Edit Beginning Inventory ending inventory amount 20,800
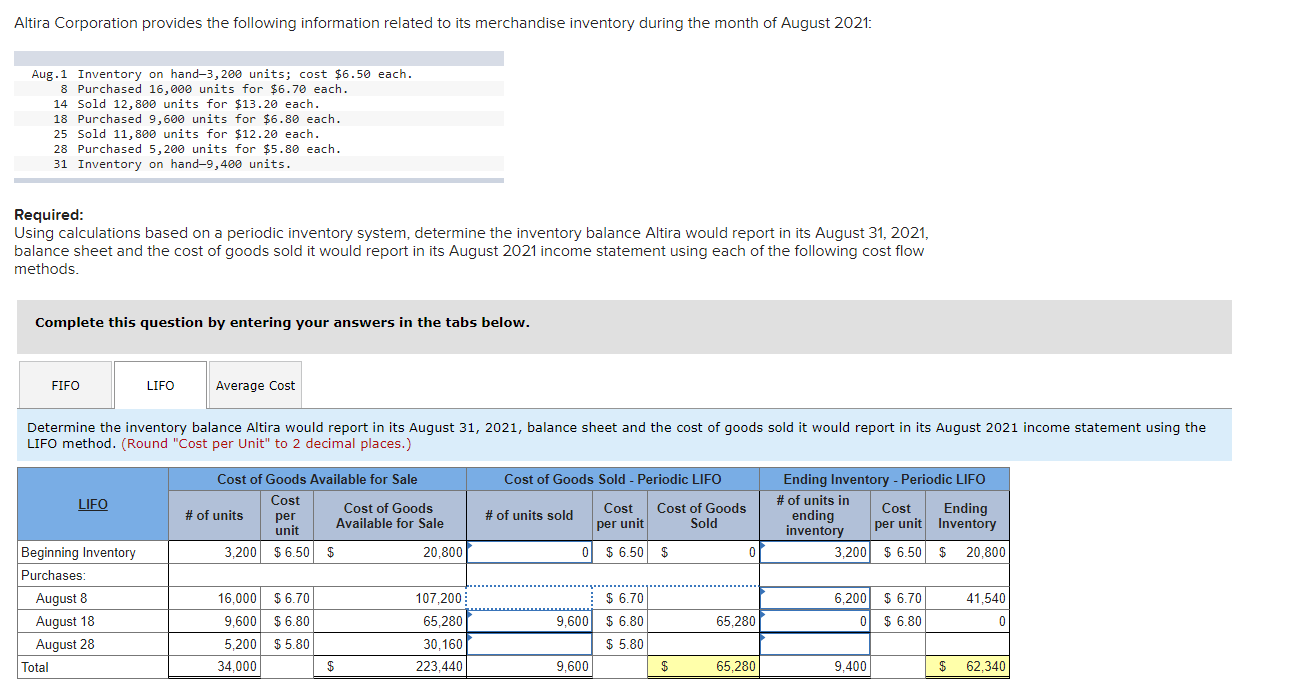The image size is (1293, 690). (967, 552)
